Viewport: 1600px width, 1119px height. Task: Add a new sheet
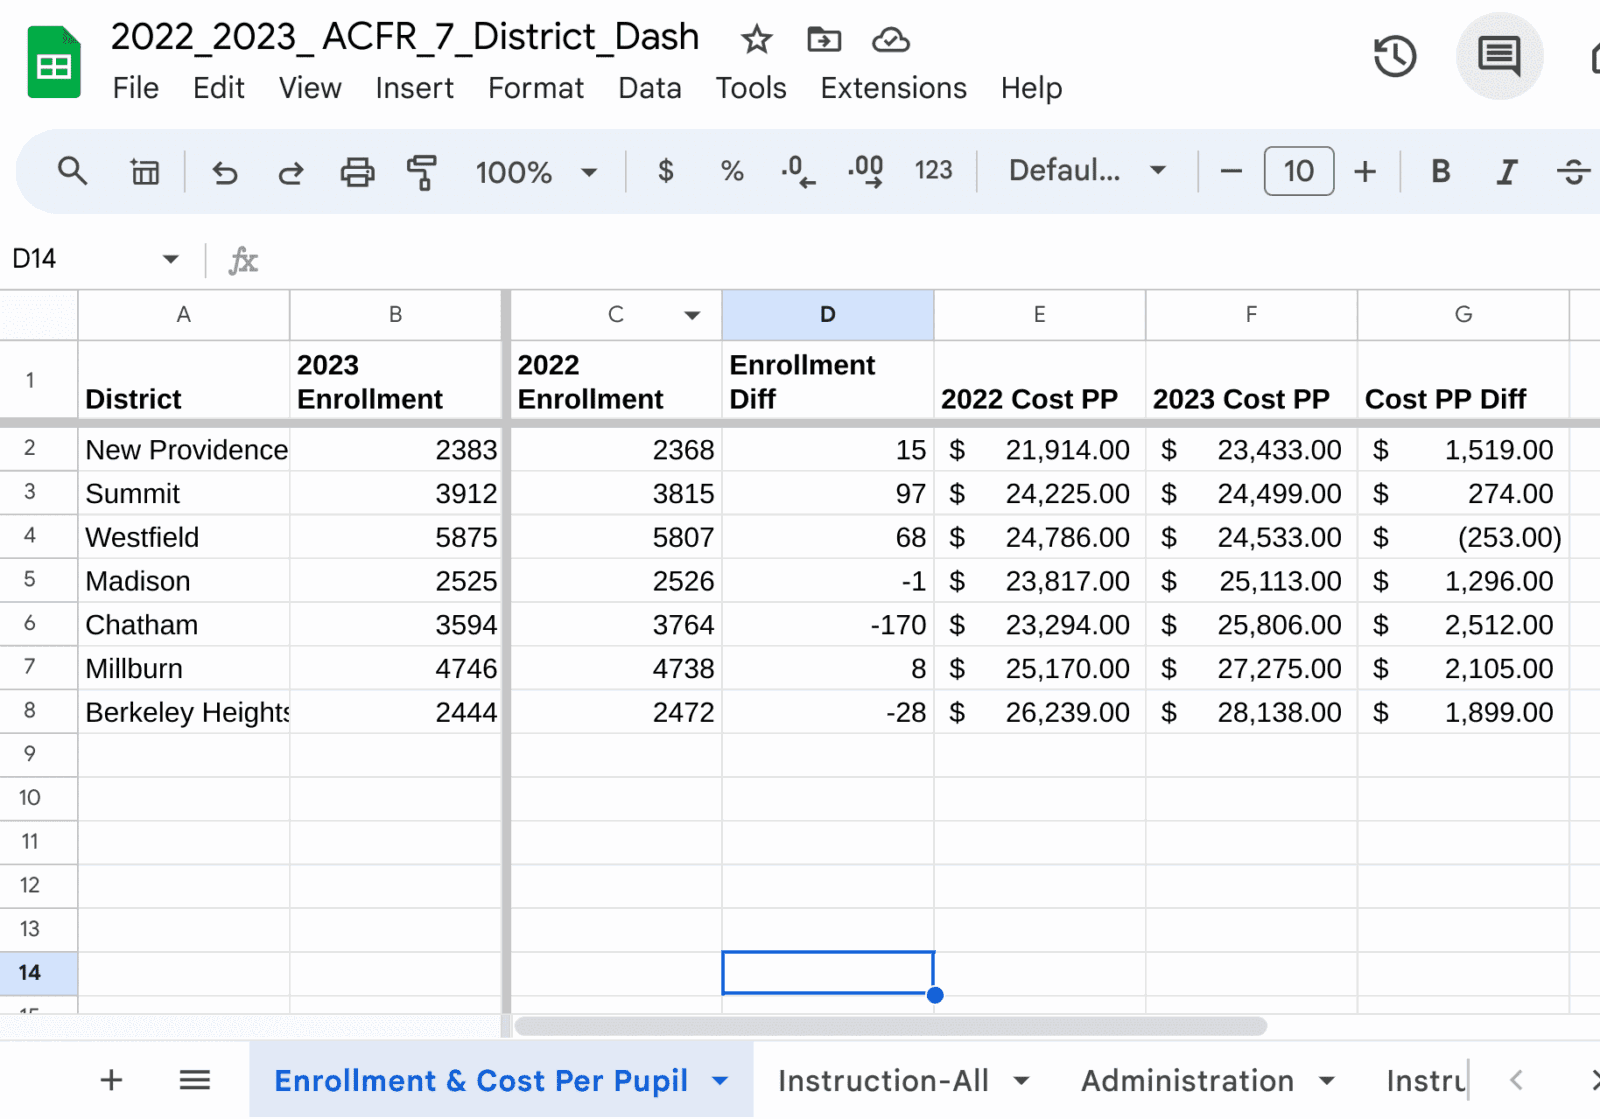[x=111, y=1080]
